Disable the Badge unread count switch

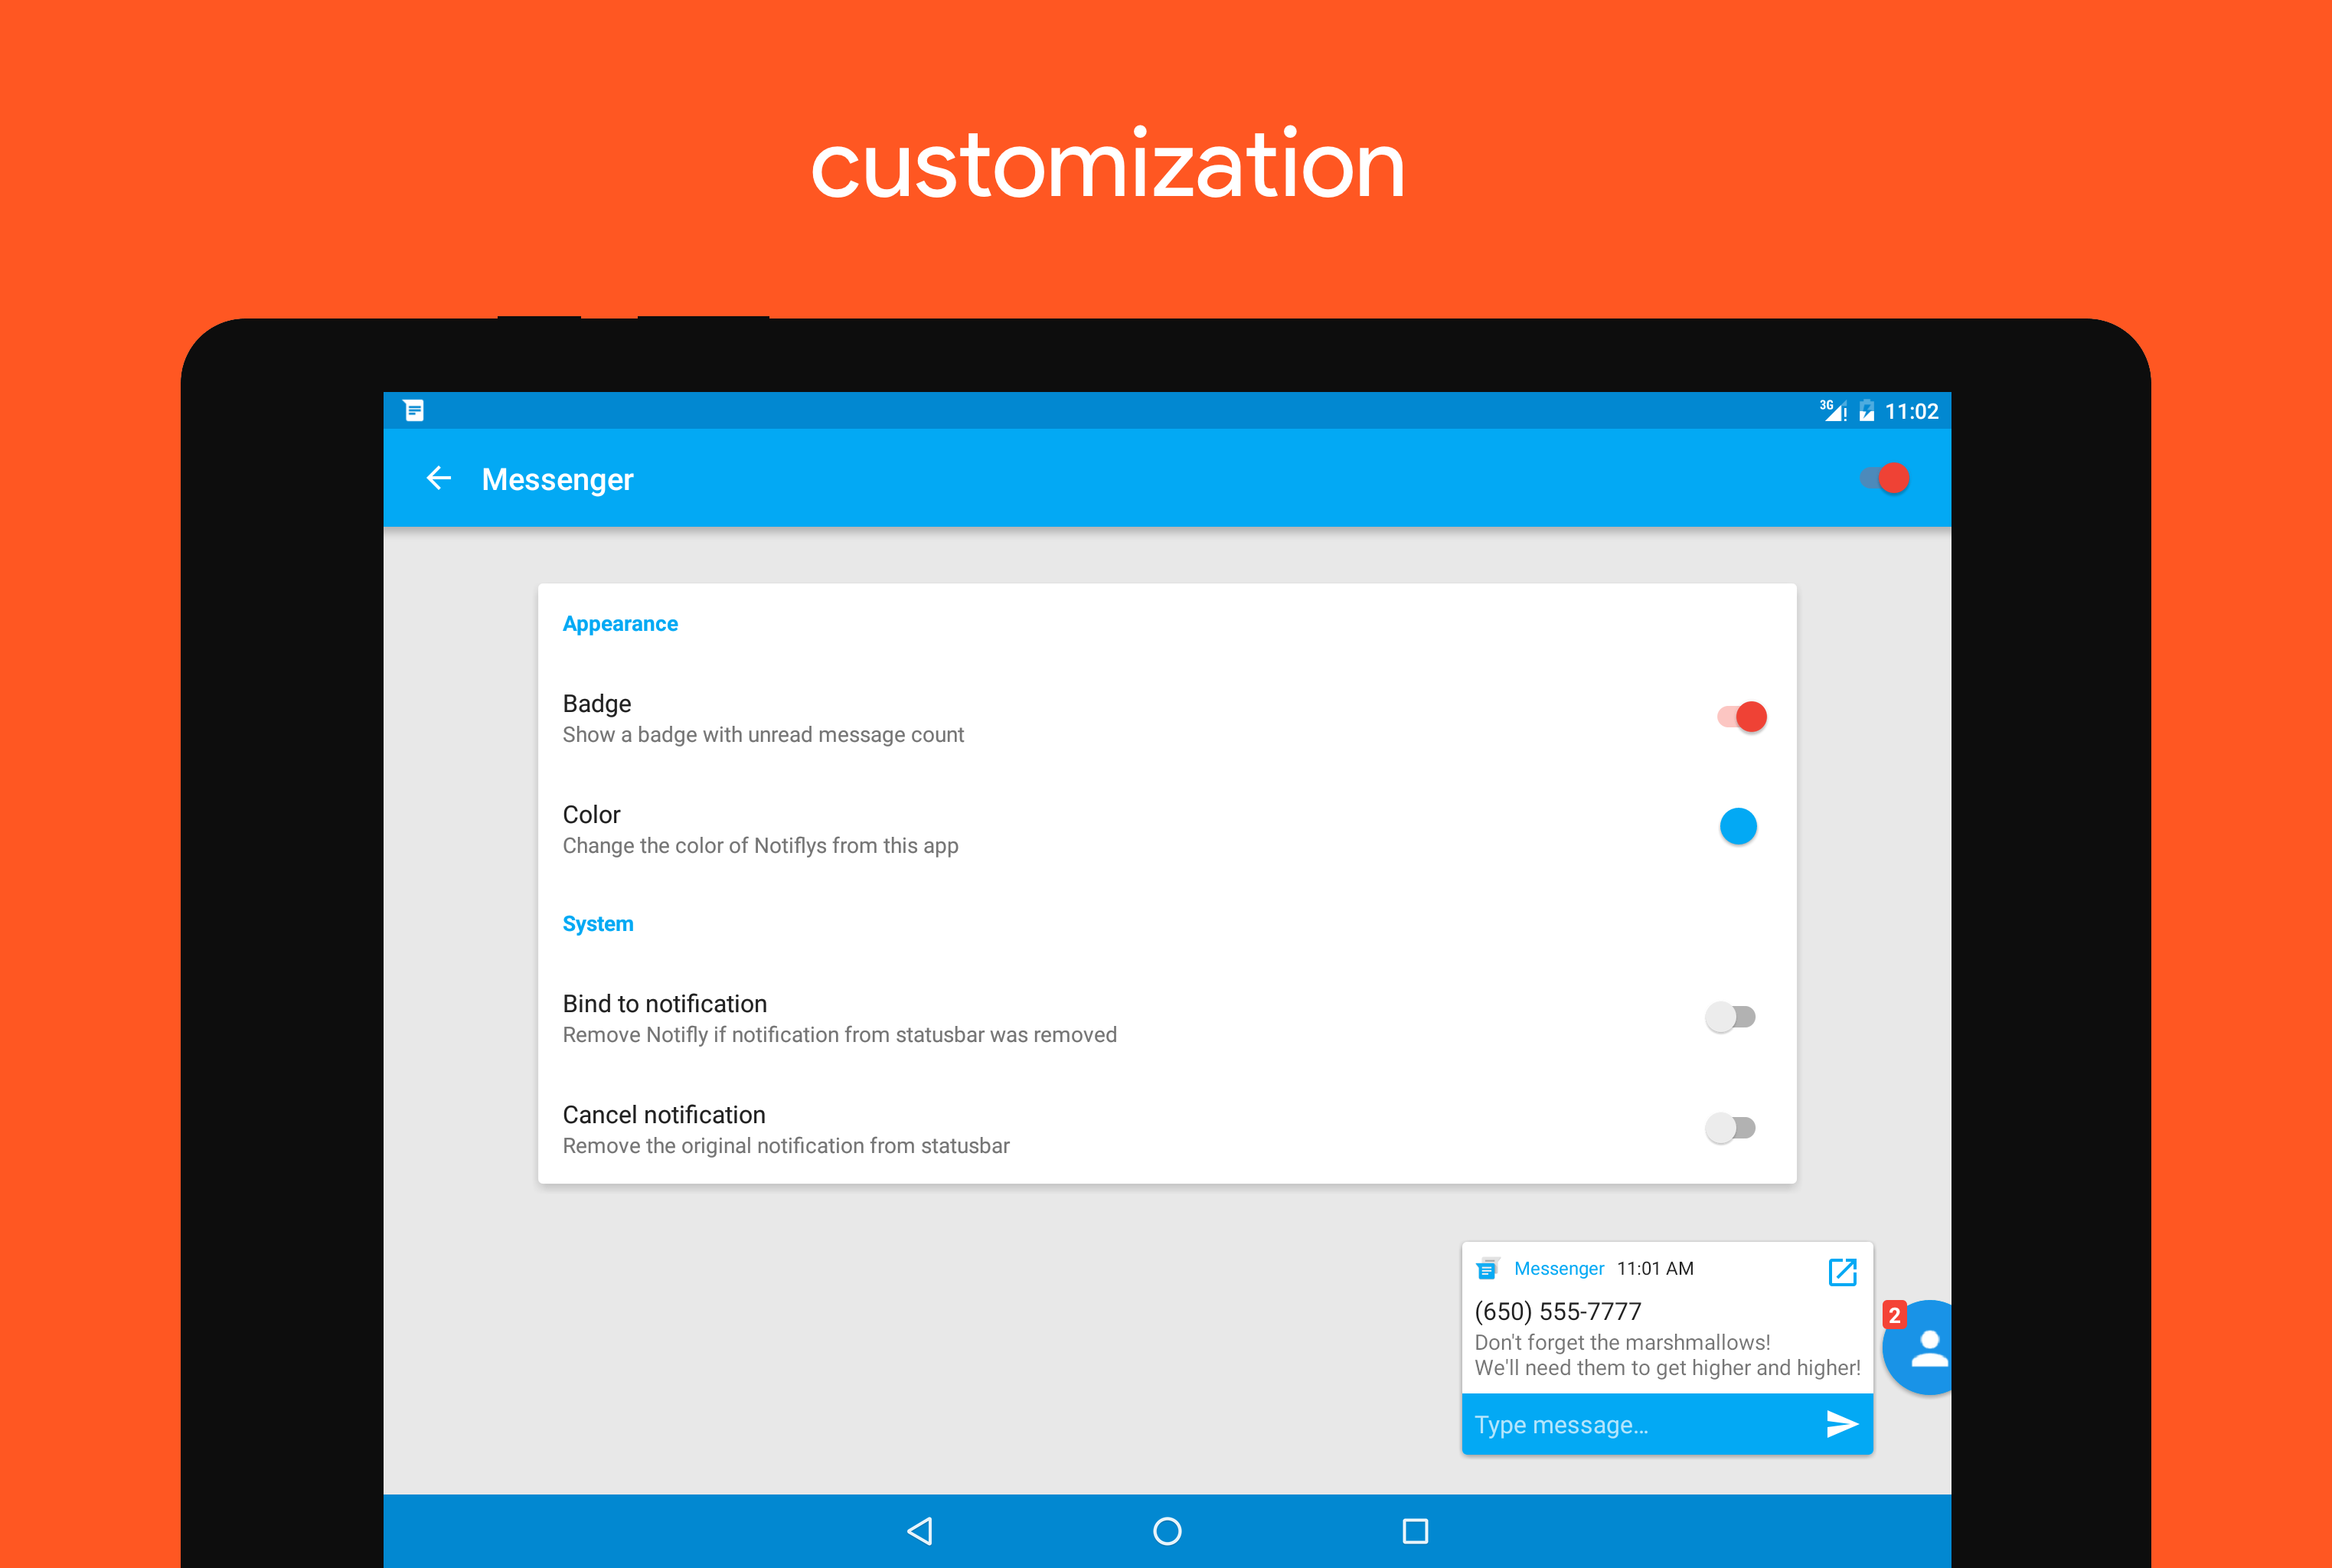click(1742, 717)
